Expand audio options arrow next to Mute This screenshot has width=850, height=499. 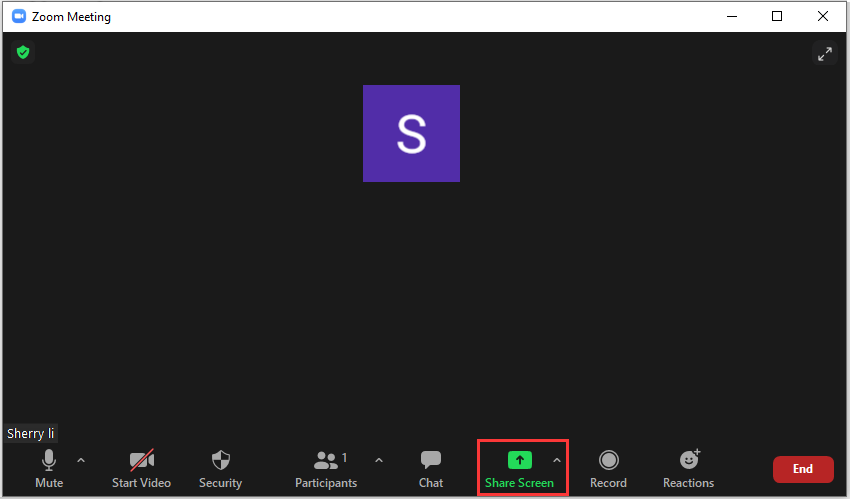[x=81, y=461]
